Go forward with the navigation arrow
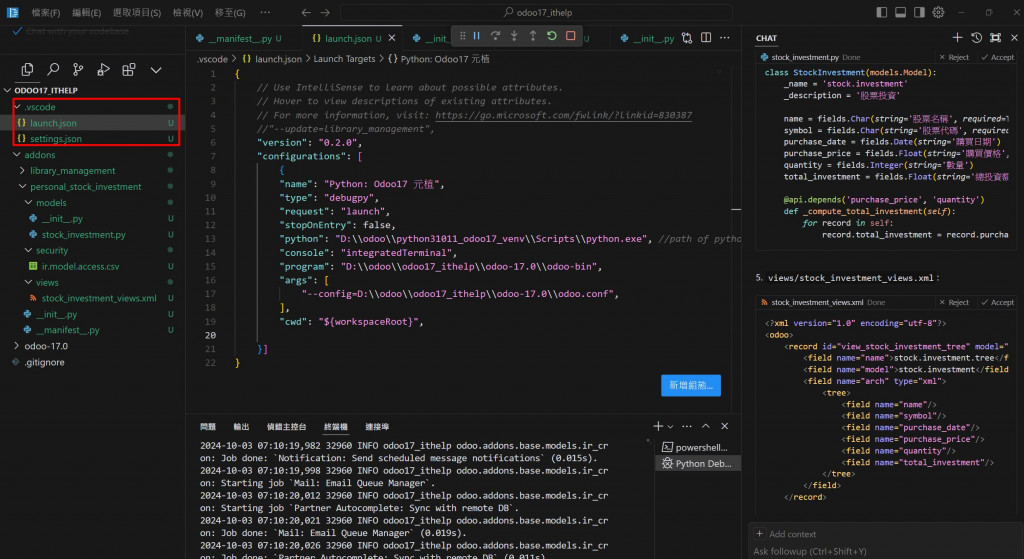This screenshot has width=1024, height=559. 325,12
